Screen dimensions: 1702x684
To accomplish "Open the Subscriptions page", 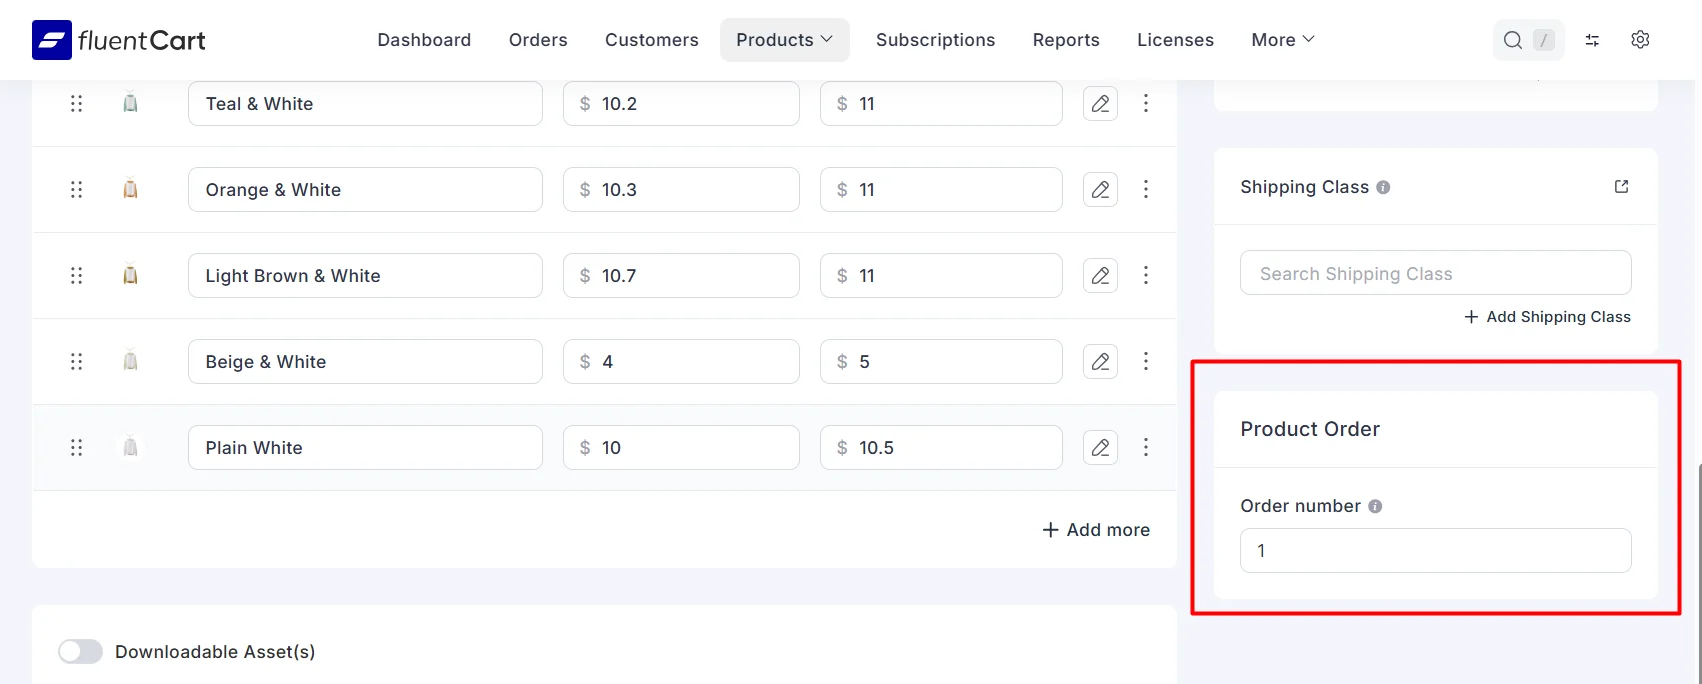I will (936, 40).
